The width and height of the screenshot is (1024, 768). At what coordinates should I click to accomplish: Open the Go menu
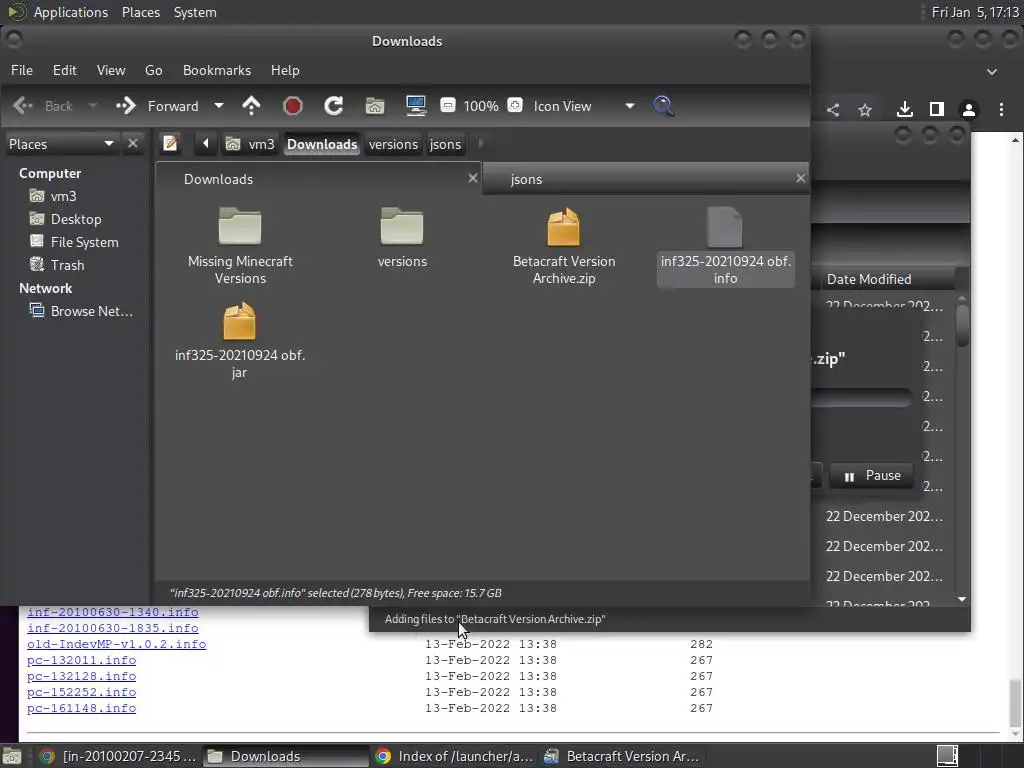153,70
